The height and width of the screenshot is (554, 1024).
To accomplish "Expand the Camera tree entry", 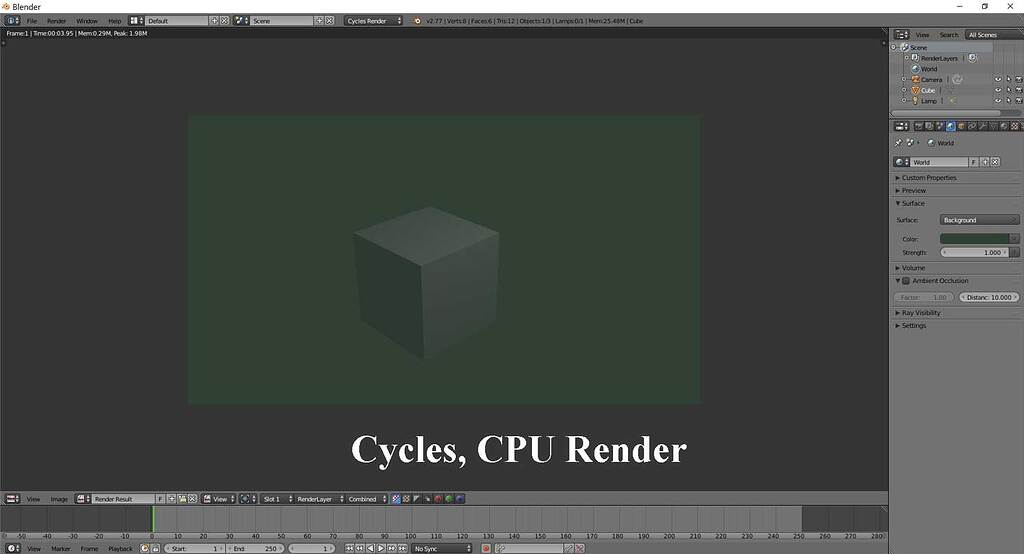I will [904, 80].
